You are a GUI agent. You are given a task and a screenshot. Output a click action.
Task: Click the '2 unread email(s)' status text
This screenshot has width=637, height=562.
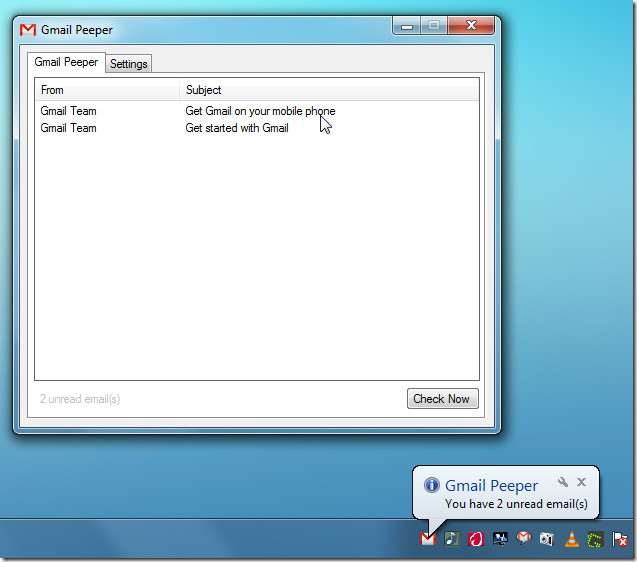coord(80,399)
